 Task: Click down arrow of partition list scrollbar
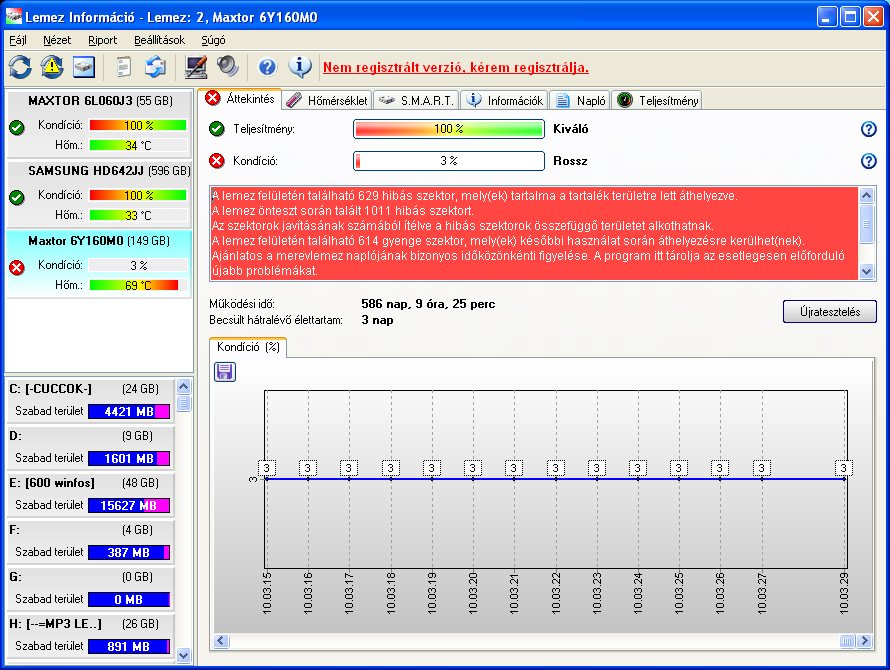183,655
